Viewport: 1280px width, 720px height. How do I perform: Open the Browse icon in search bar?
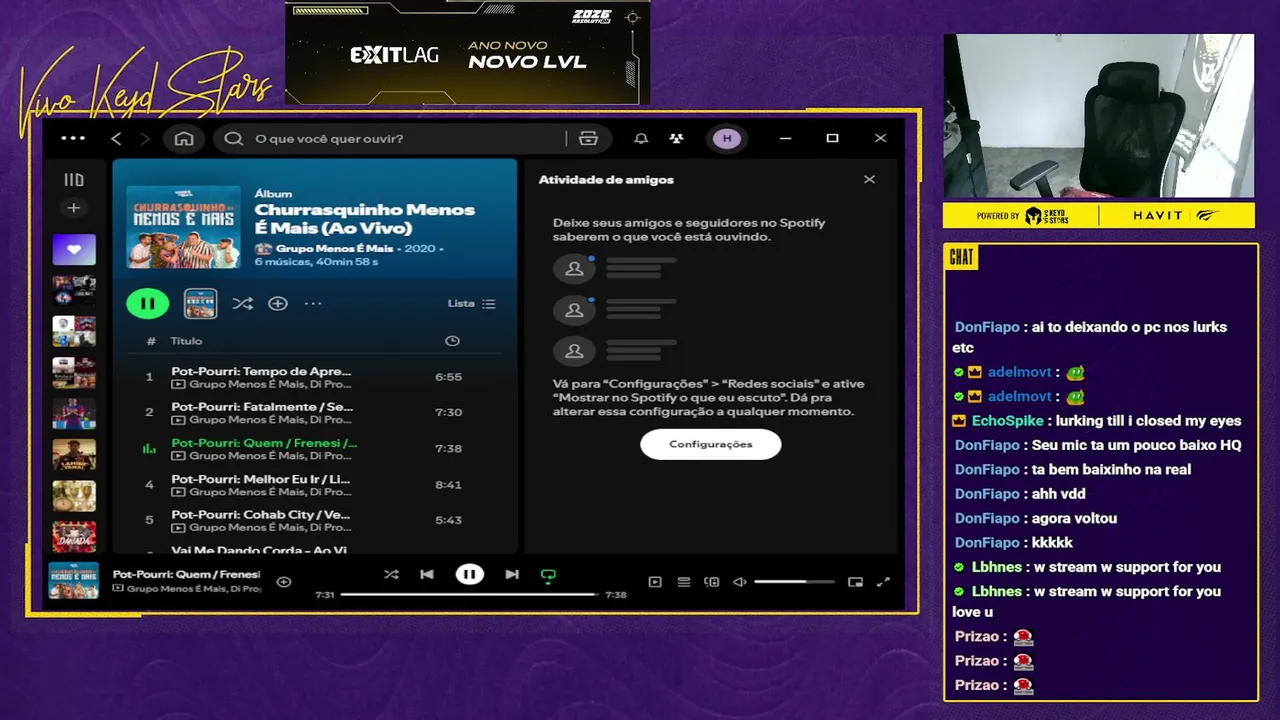pyautogui.click(x=588, y=138)
